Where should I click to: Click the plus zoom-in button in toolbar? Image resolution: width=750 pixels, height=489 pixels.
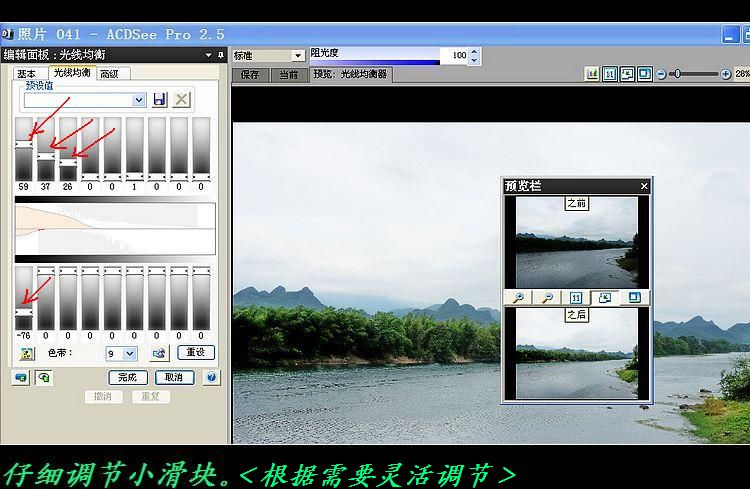coord(726,74)
